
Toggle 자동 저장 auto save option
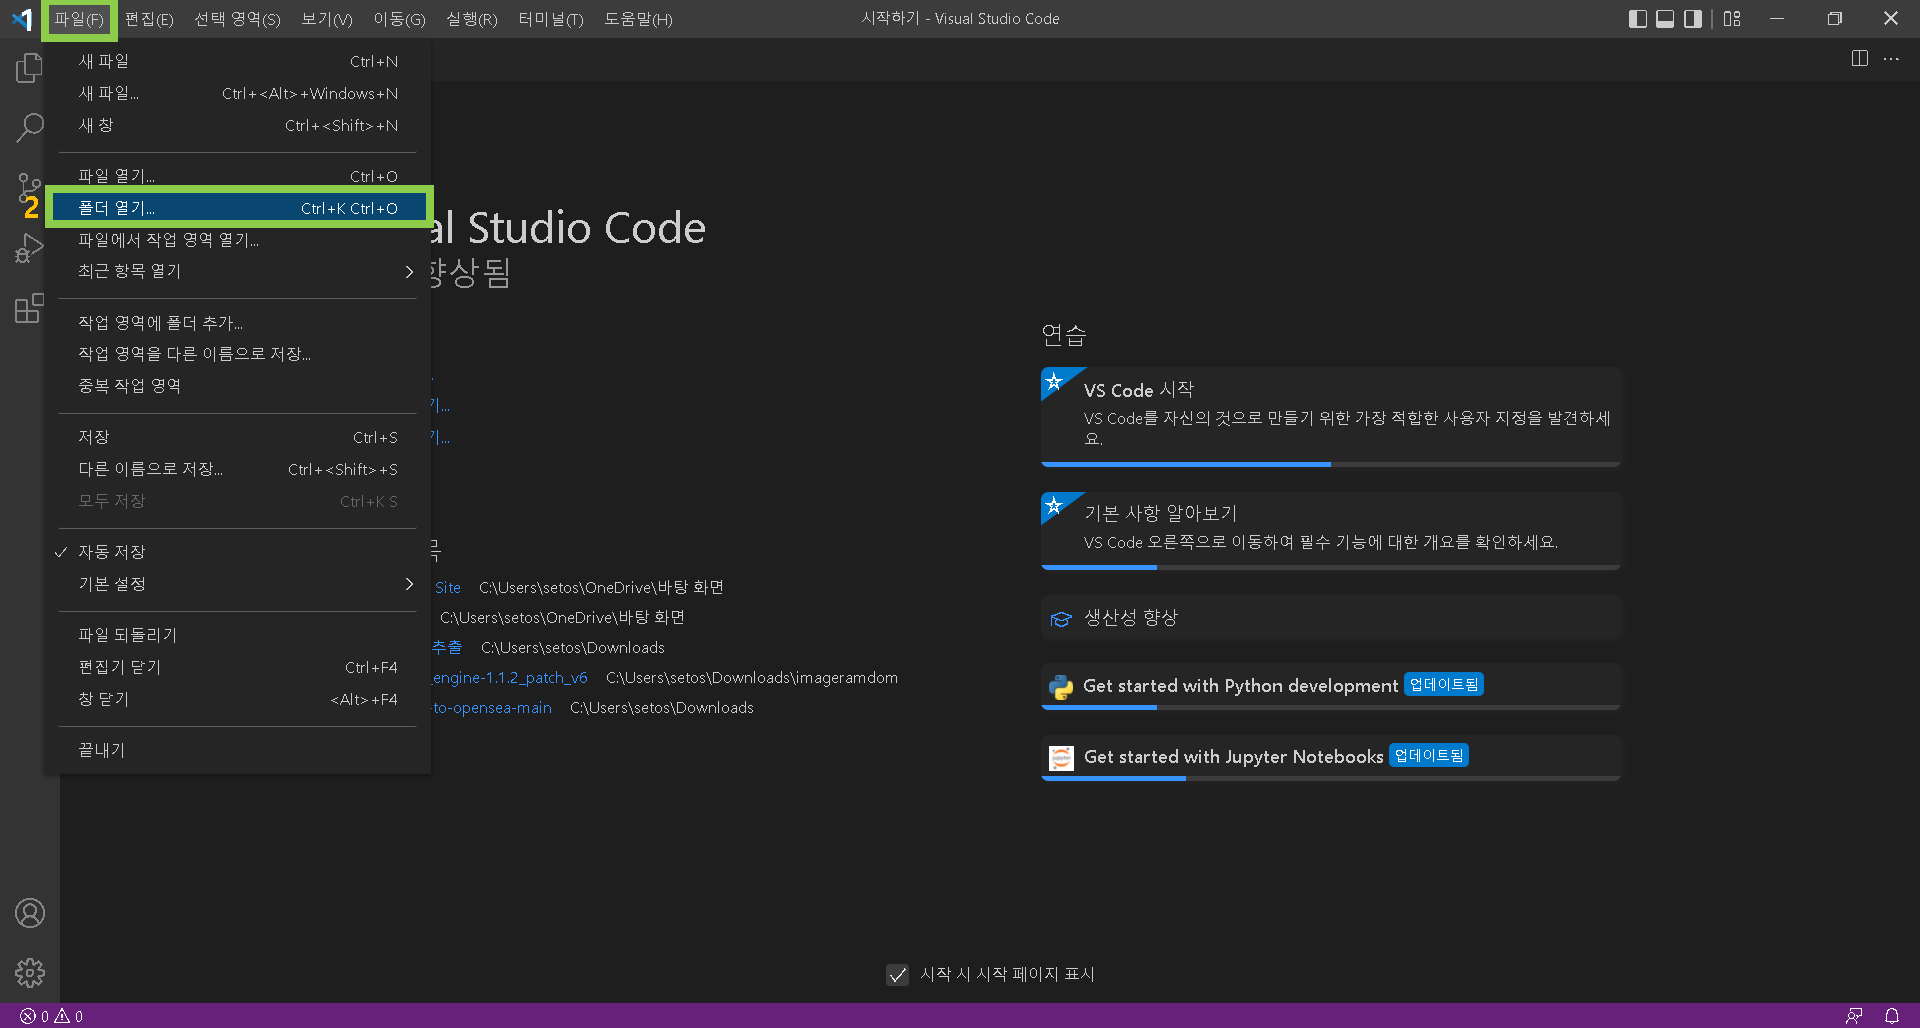pos(237,552)
